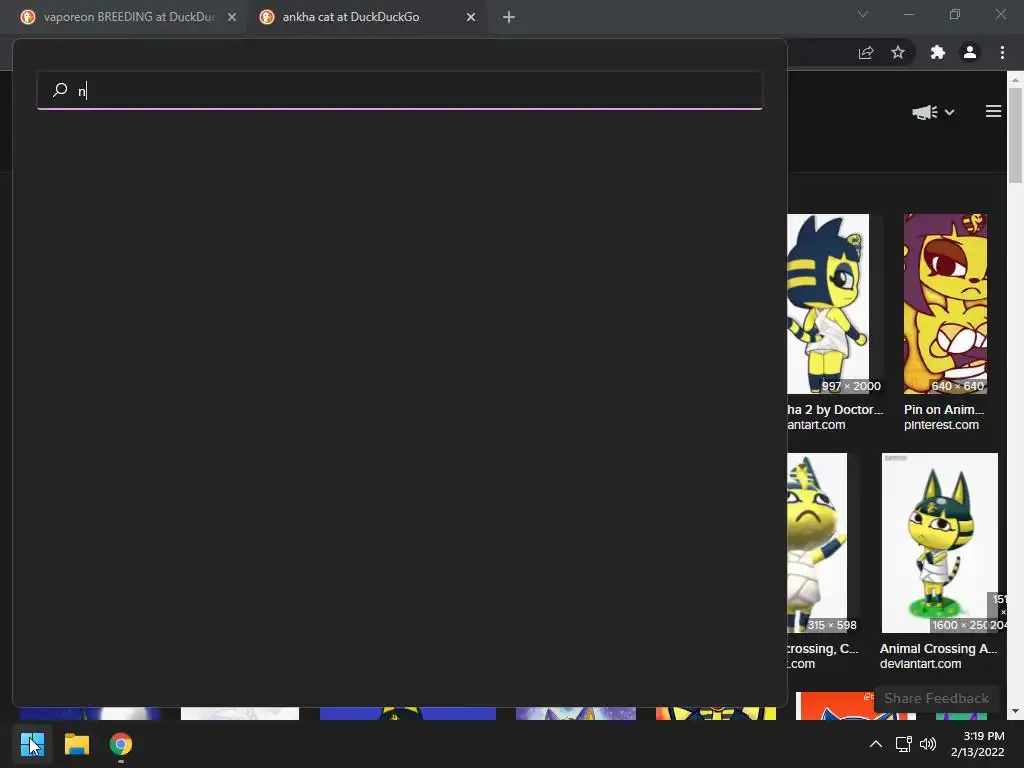Viewport: 1024px width, 768px height.
Task: Click the 'Pin on Anim...' image title
Action: click(944, 409)
